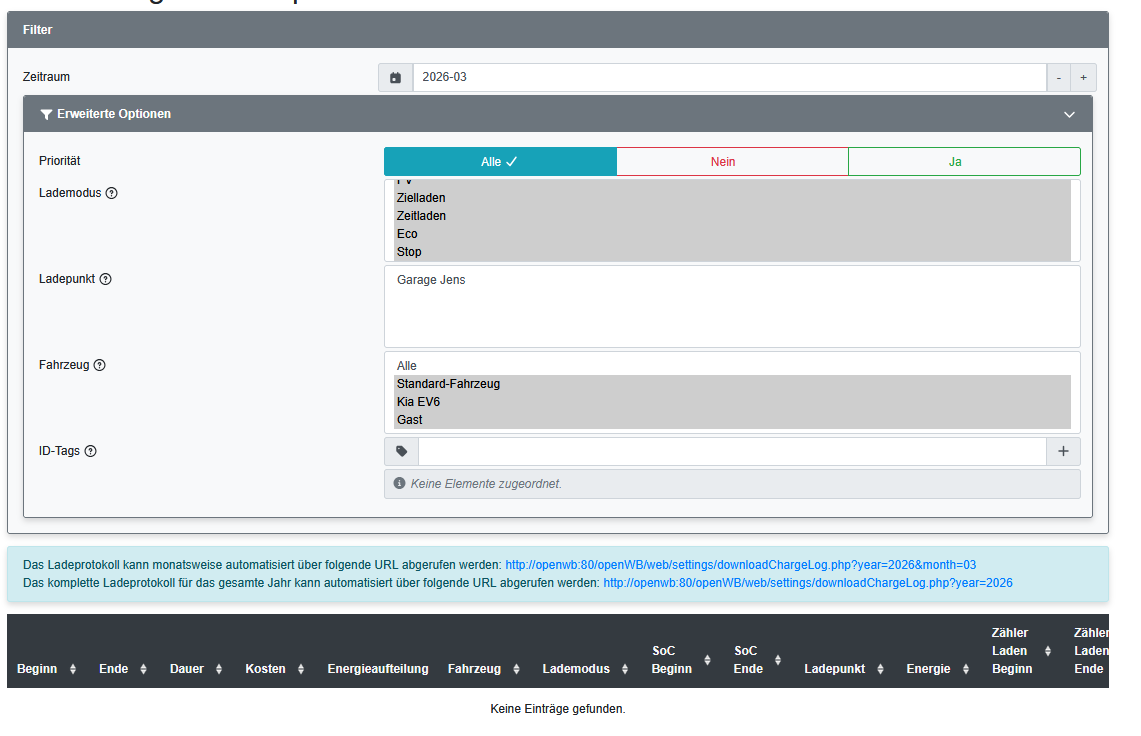Set Priorität to 'Alle'
This screenshot has height=736, width=1141.
tap(500, 161)
